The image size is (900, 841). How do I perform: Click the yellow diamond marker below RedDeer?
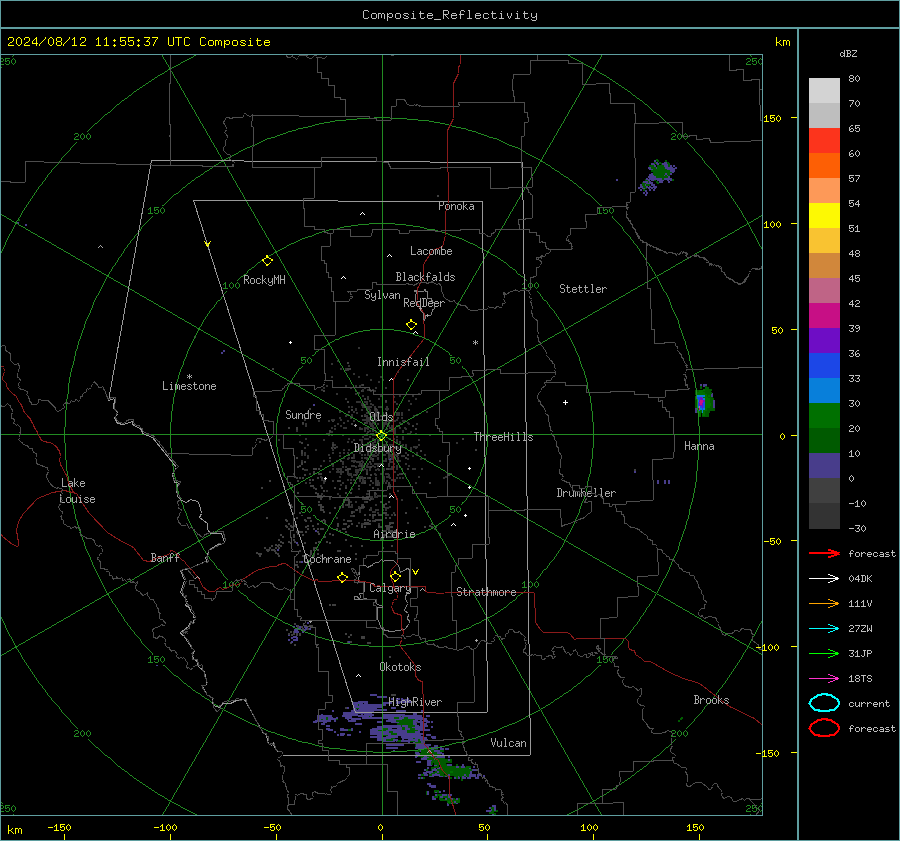412,325
